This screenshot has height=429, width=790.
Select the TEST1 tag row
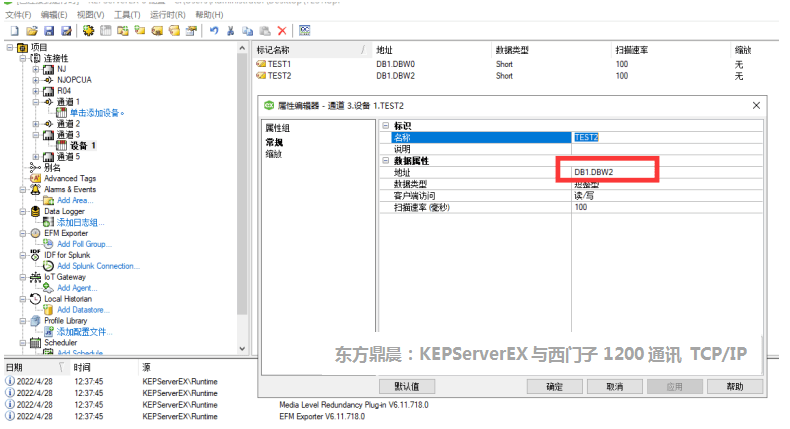279,64
